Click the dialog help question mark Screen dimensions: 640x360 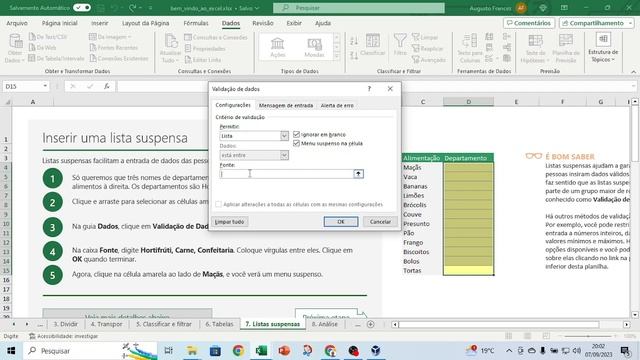click(x=369, y=89)
